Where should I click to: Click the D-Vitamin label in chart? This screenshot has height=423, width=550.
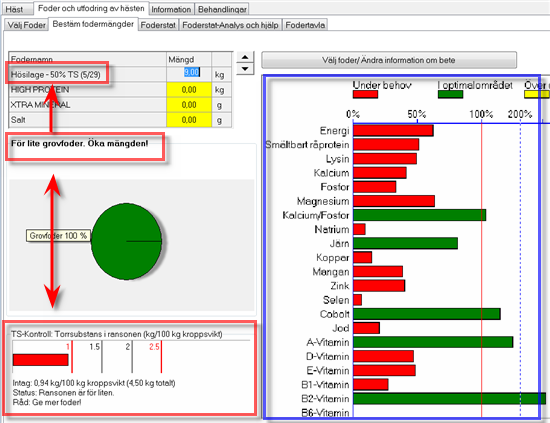(x=328, y=356)
